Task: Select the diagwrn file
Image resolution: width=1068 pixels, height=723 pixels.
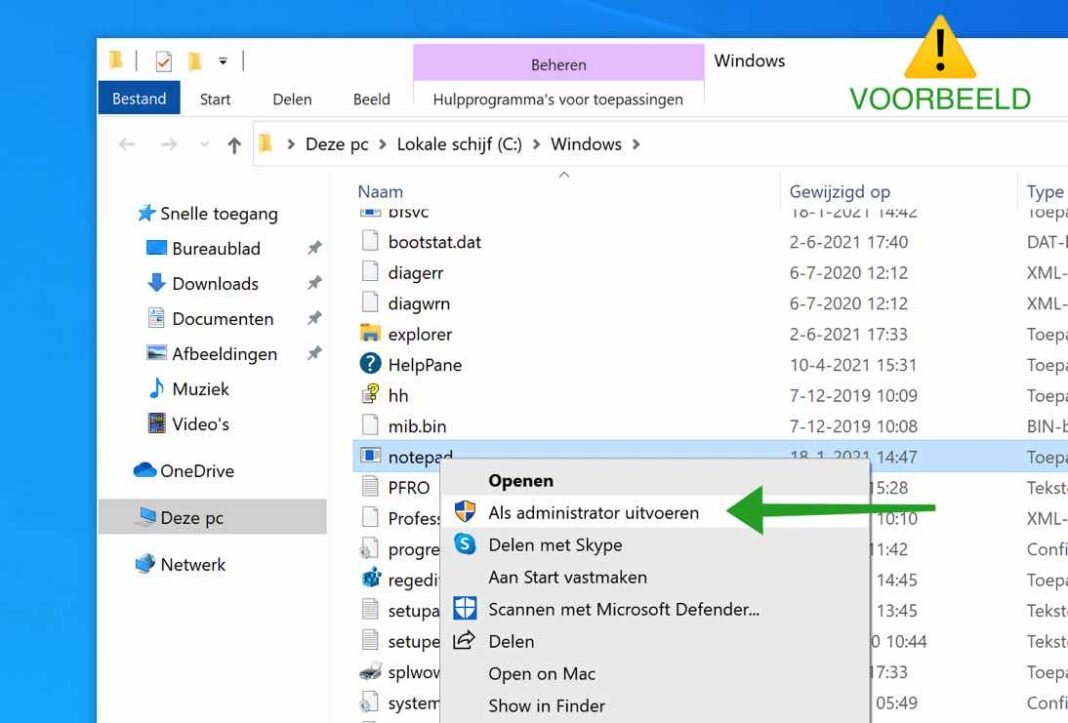Action: coord(419,303)
